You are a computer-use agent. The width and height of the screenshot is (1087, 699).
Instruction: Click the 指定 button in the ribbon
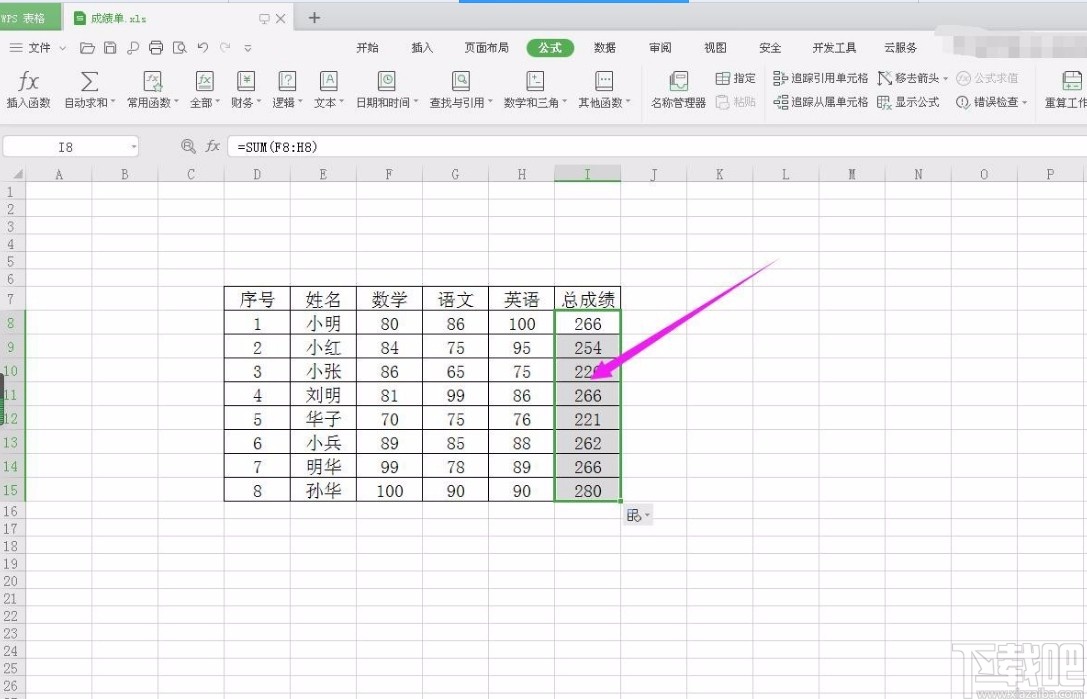pos(736,78)
